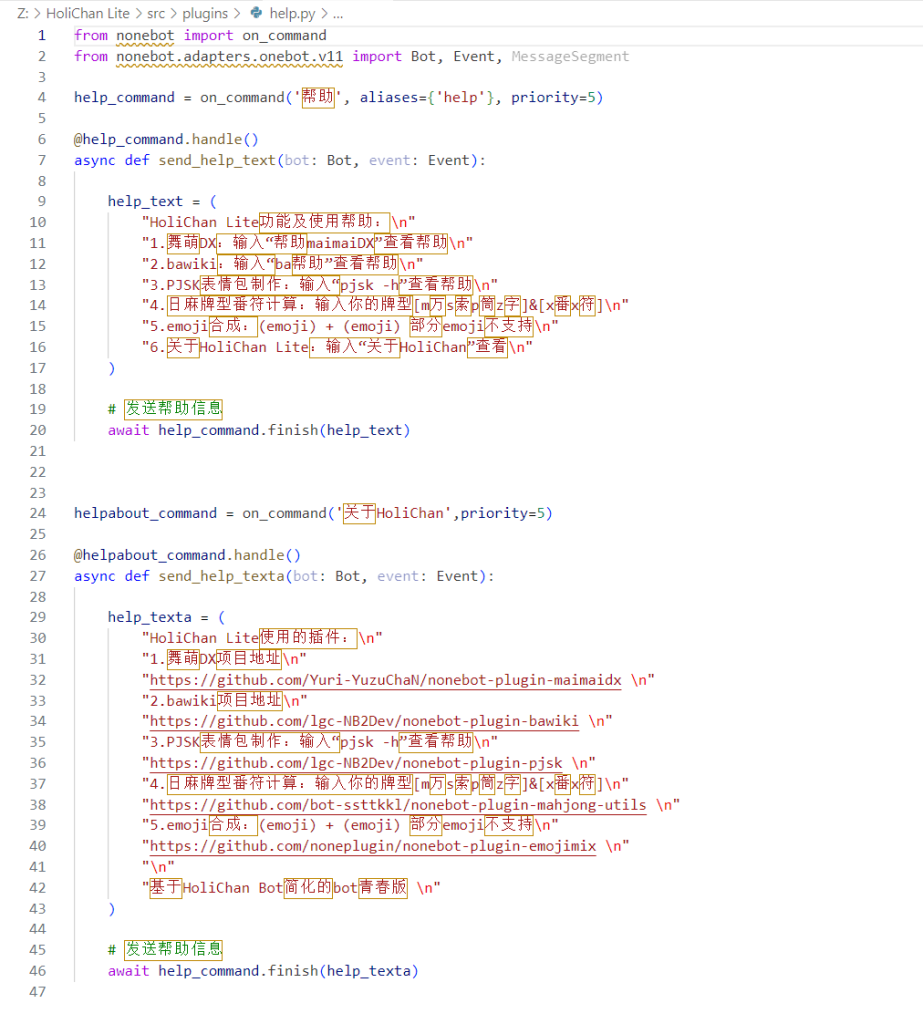Click "aliases={'help'}" argument

(427, 97)
